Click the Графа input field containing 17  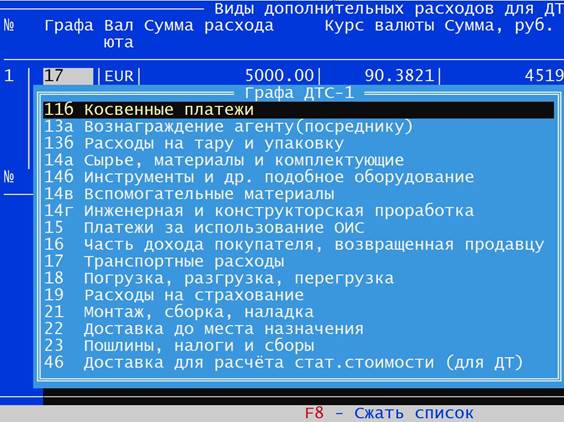tap(68, 76)
